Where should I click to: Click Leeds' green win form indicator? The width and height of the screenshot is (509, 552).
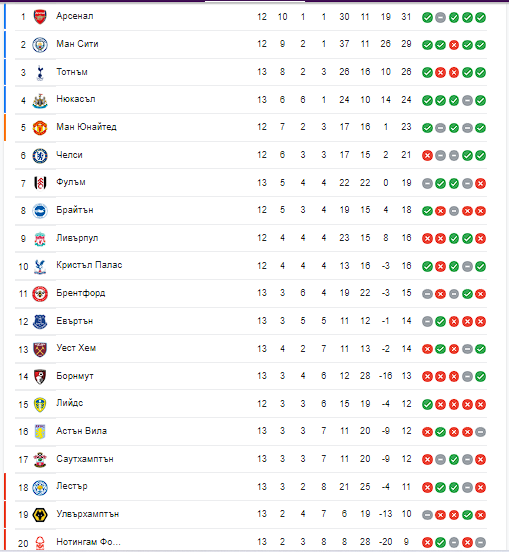tap(427, 404)
